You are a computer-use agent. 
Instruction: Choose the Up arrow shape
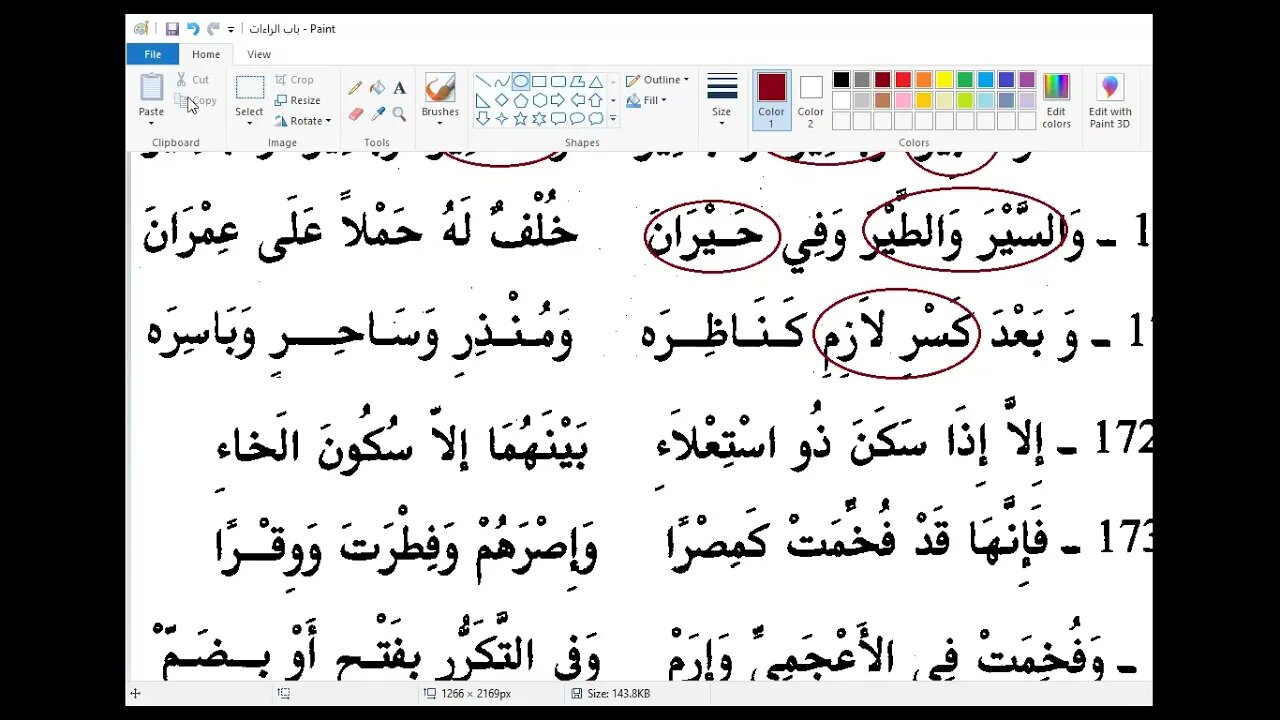(x=596, y=100)
